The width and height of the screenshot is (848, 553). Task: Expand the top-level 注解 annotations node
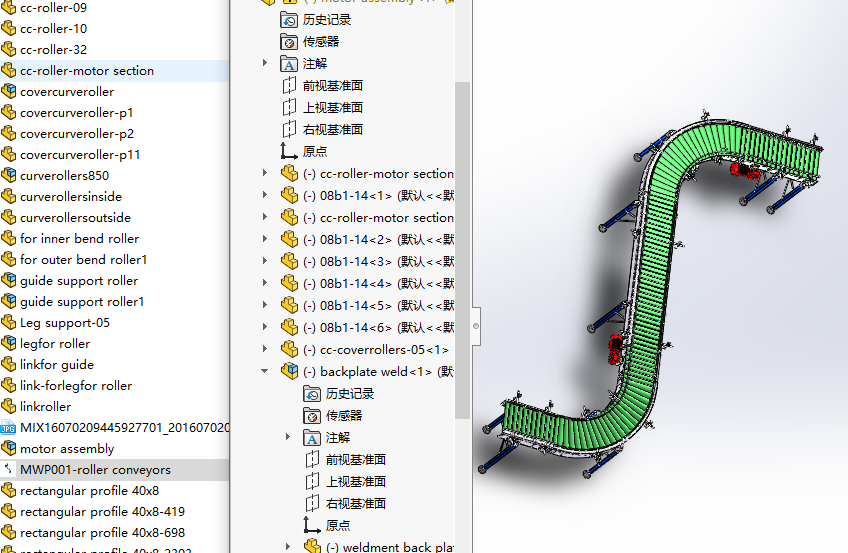click(x=264, y=63)
